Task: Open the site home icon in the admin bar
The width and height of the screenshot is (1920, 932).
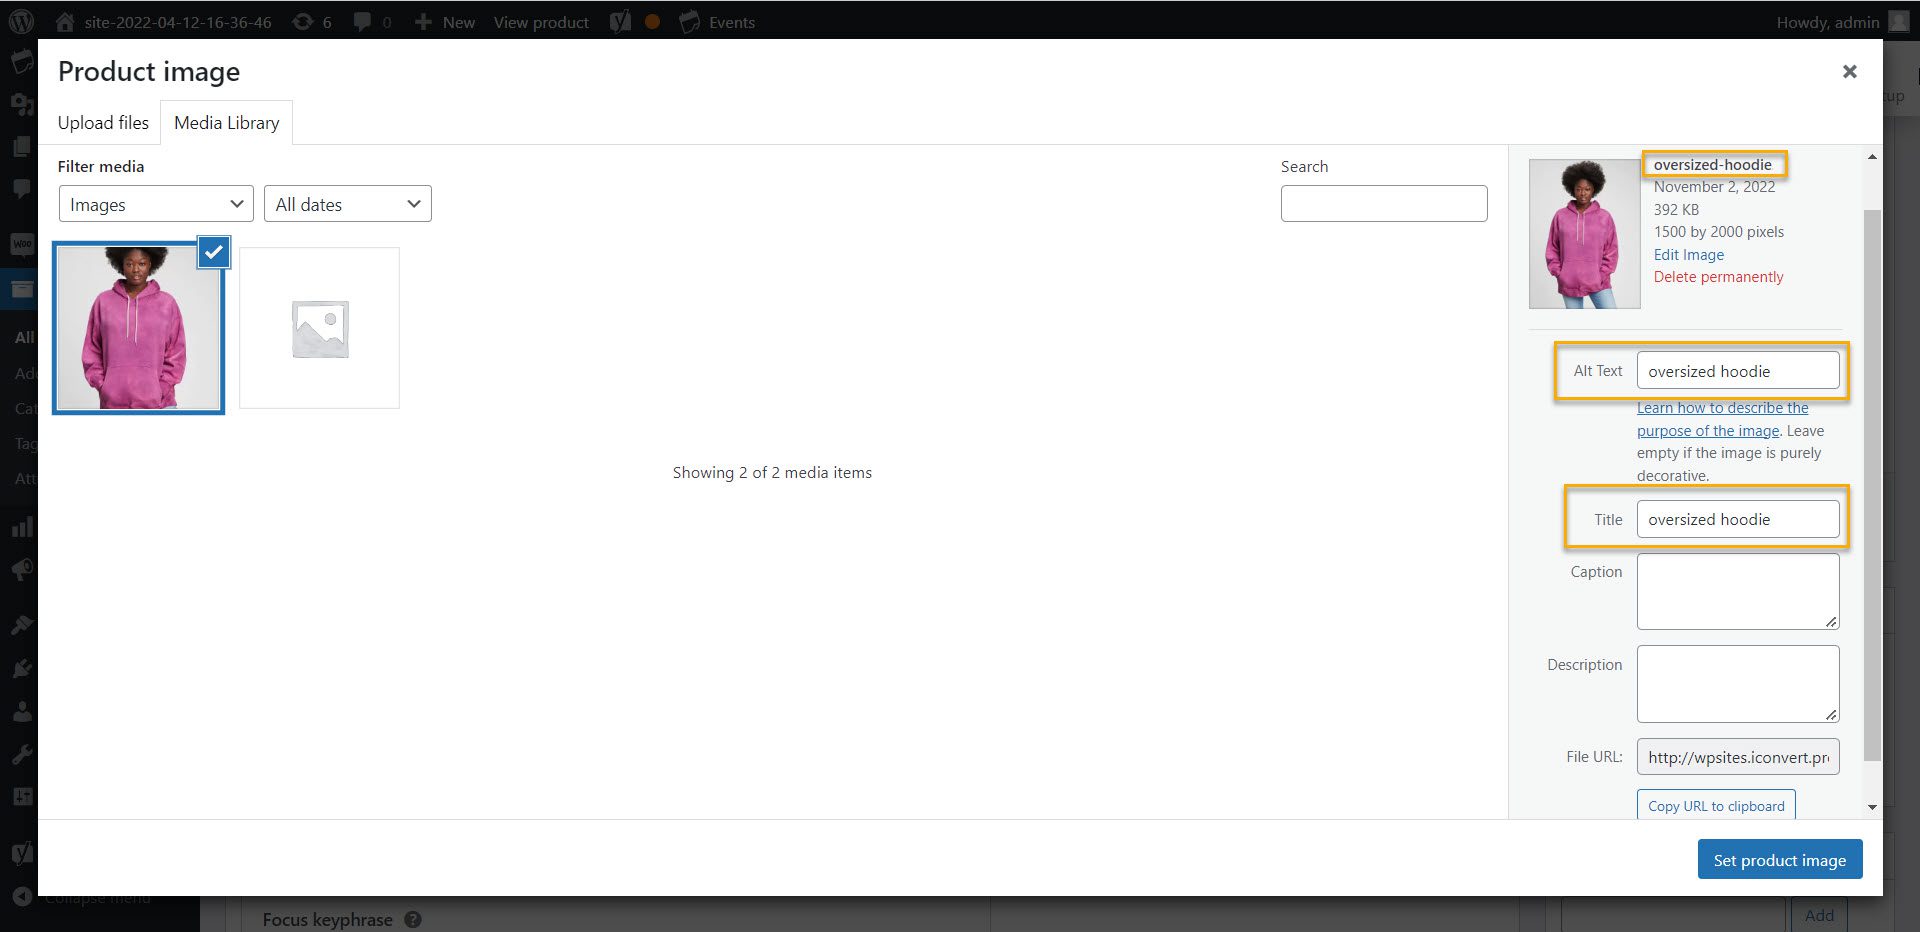Action: click(64, 22)
